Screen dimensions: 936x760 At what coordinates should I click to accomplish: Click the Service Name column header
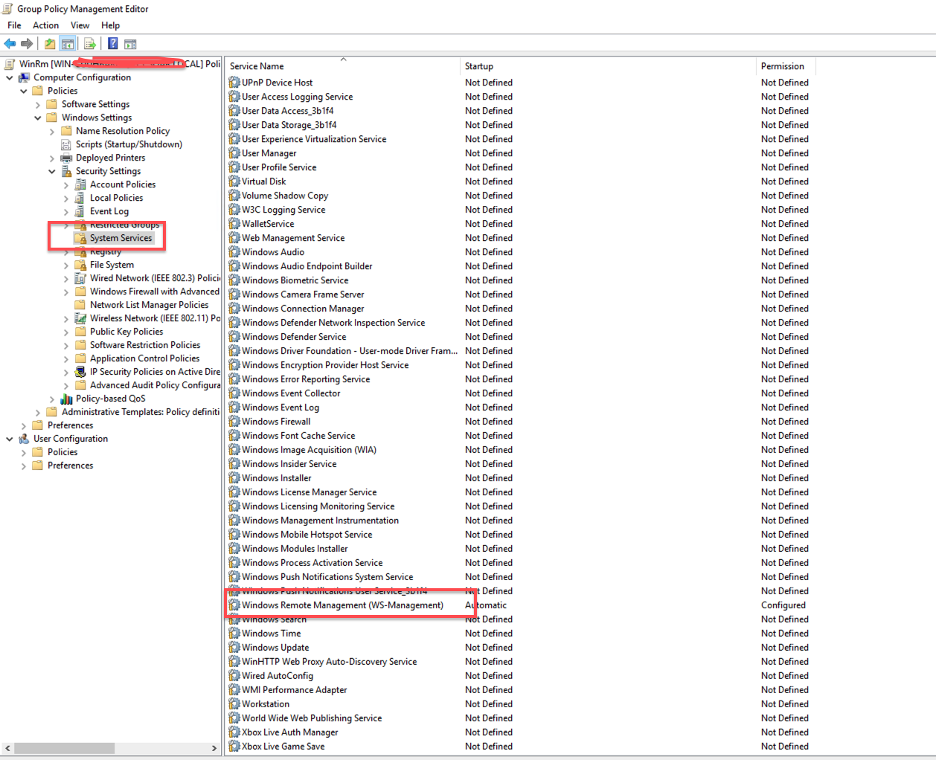[x=260, y=65]
